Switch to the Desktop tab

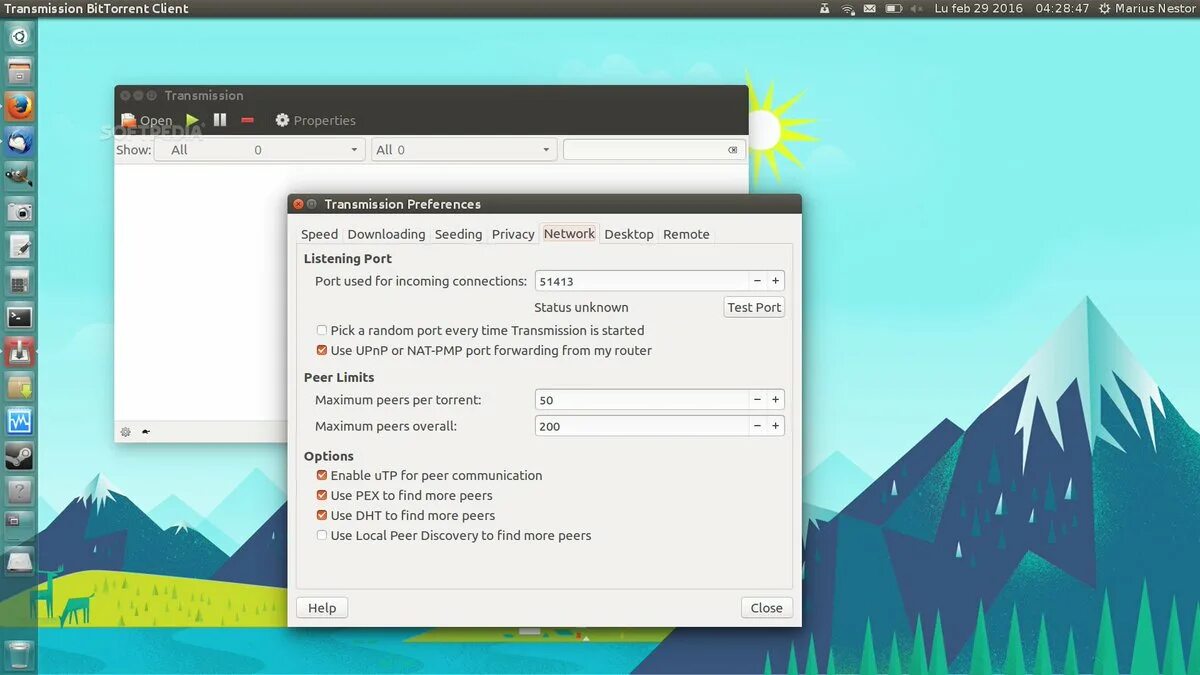(x=629, y=234)
